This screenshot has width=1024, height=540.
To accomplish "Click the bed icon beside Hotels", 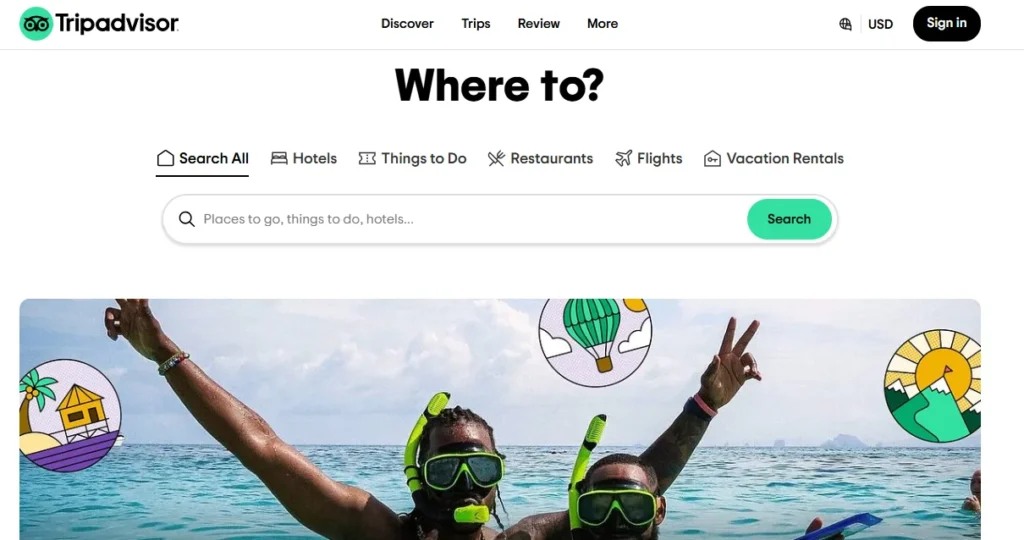I will [x=279, y=159].
